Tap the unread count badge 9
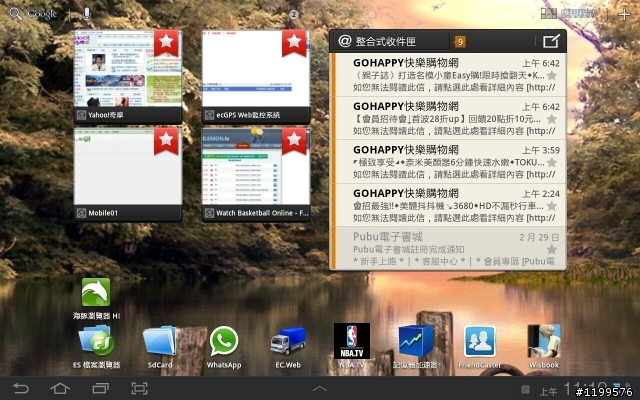 (460, 42)
